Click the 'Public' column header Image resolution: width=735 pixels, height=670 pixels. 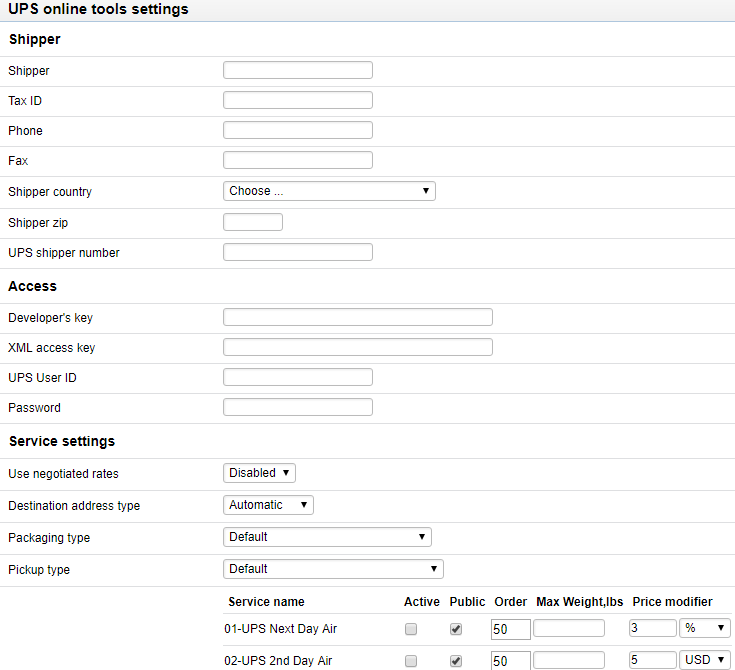[467, 602]
